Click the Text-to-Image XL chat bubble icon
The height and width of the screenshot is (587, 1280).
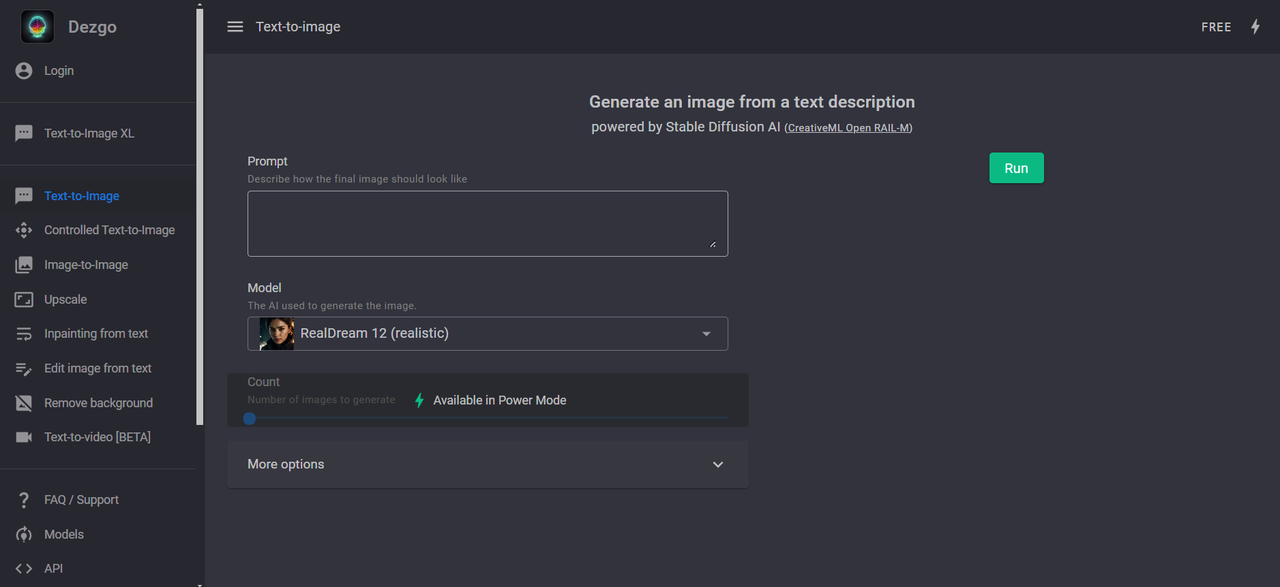coord(24,134)
